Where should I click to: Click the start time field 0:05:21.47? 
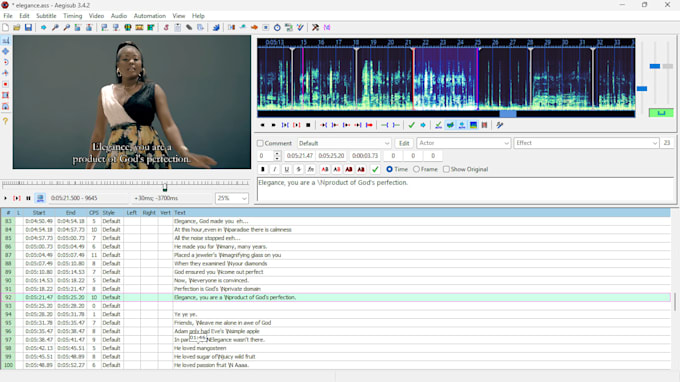pos(300,156)
